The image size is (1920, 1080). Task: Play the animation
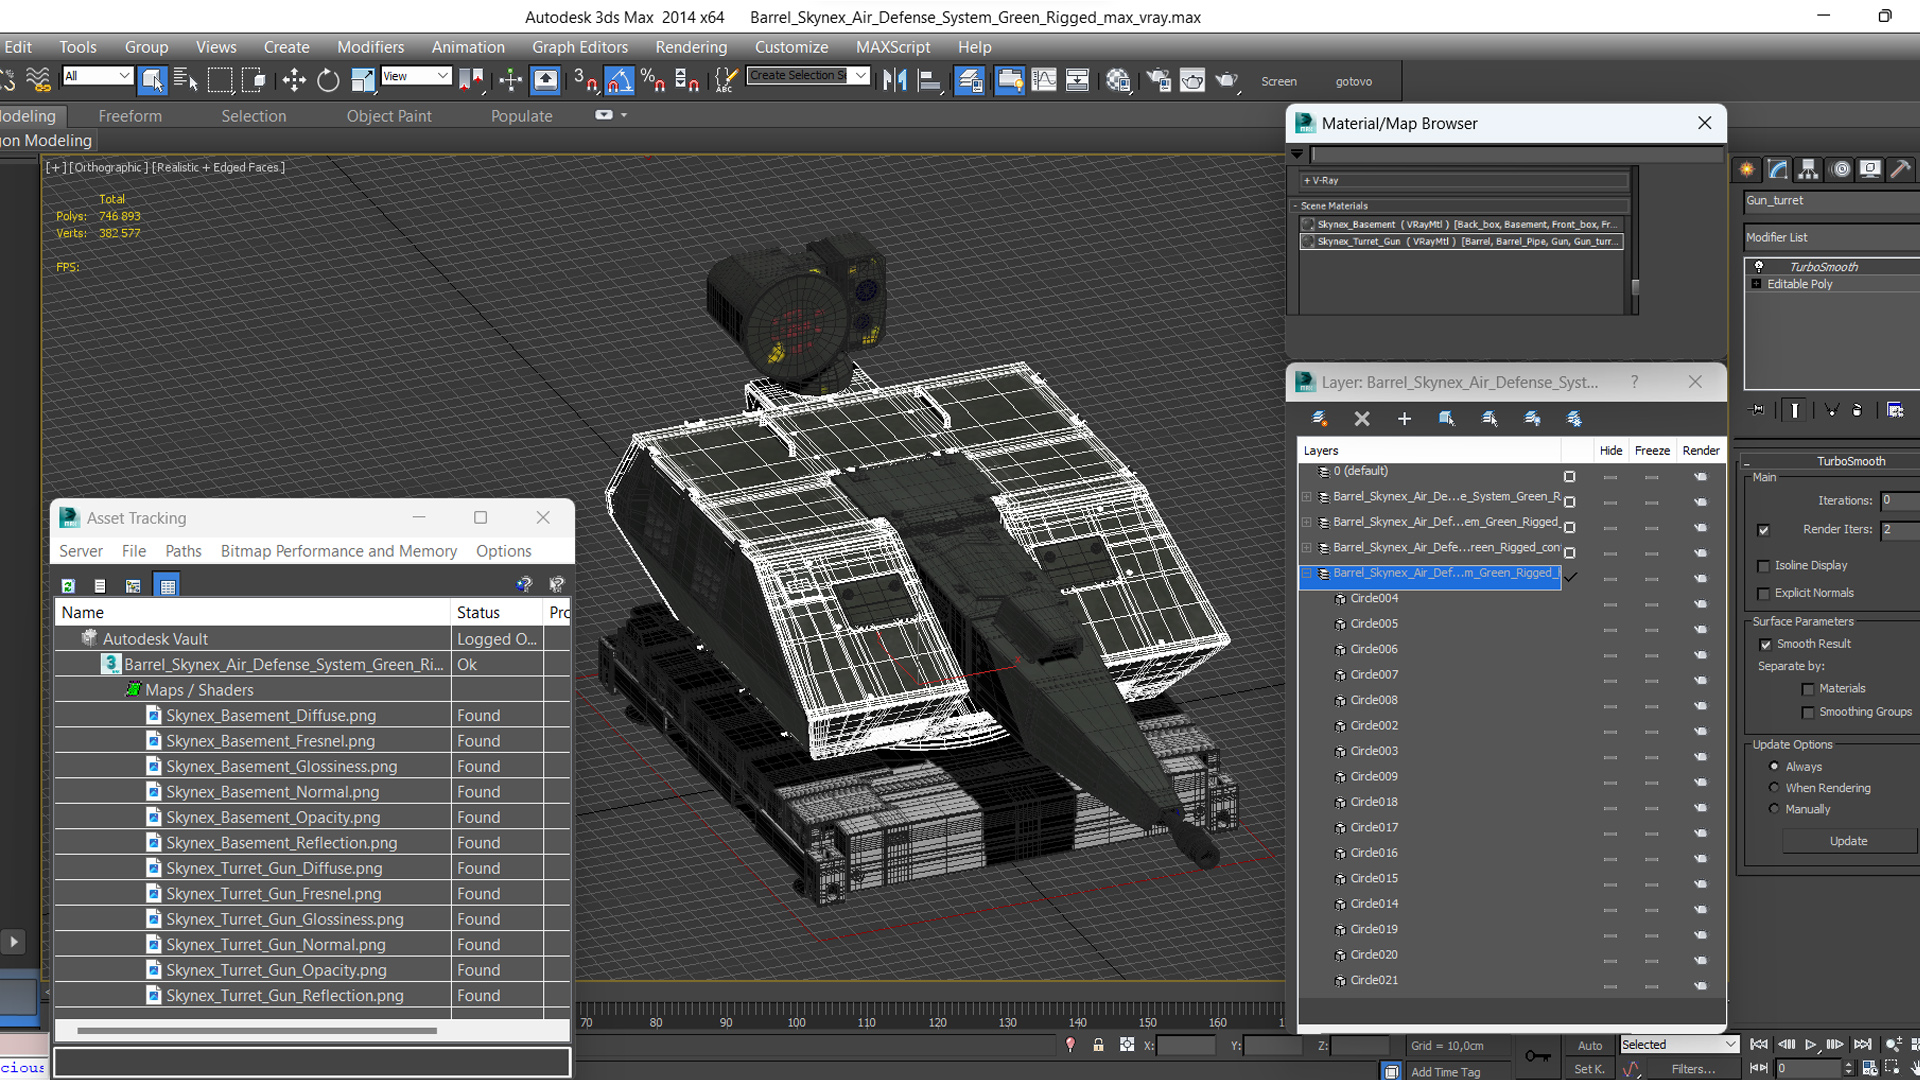pos(1811,1045)
